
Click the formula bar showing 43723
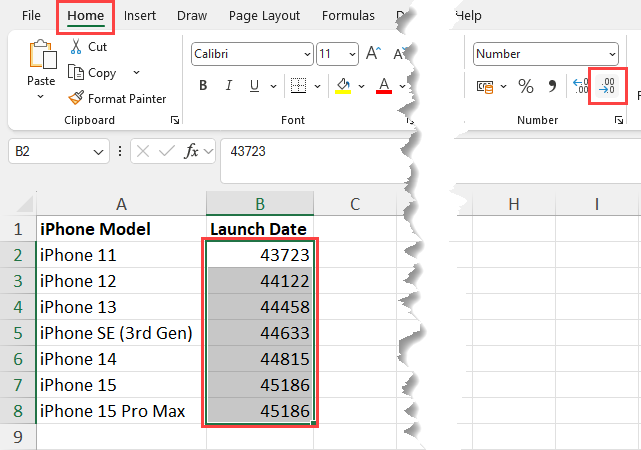coord(315,161)
